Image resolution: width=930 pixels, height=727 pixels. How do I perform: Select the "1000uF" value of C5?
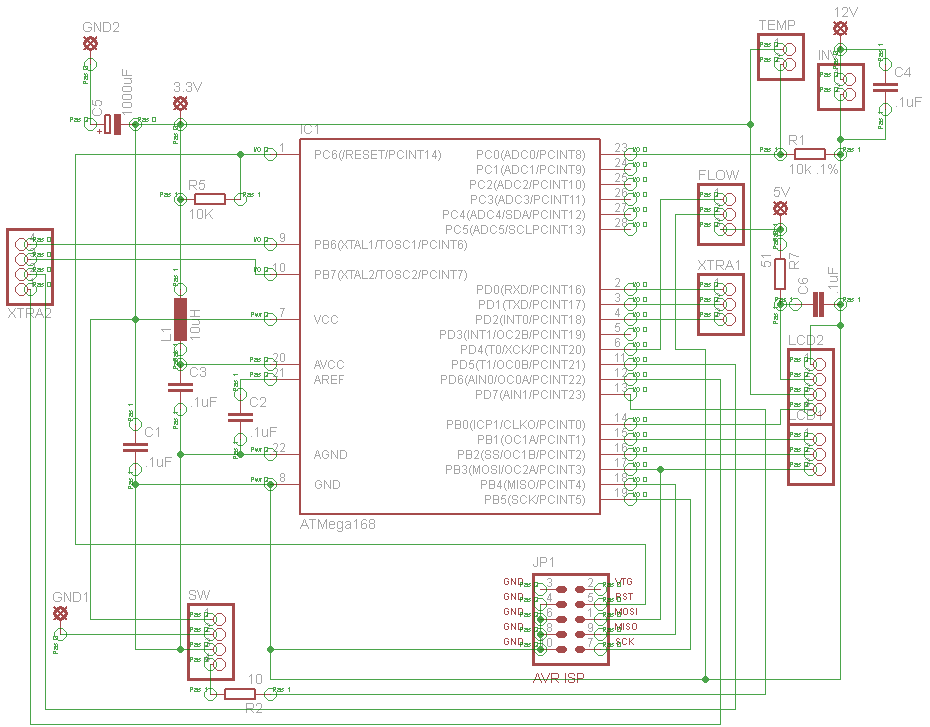point(127,90)
